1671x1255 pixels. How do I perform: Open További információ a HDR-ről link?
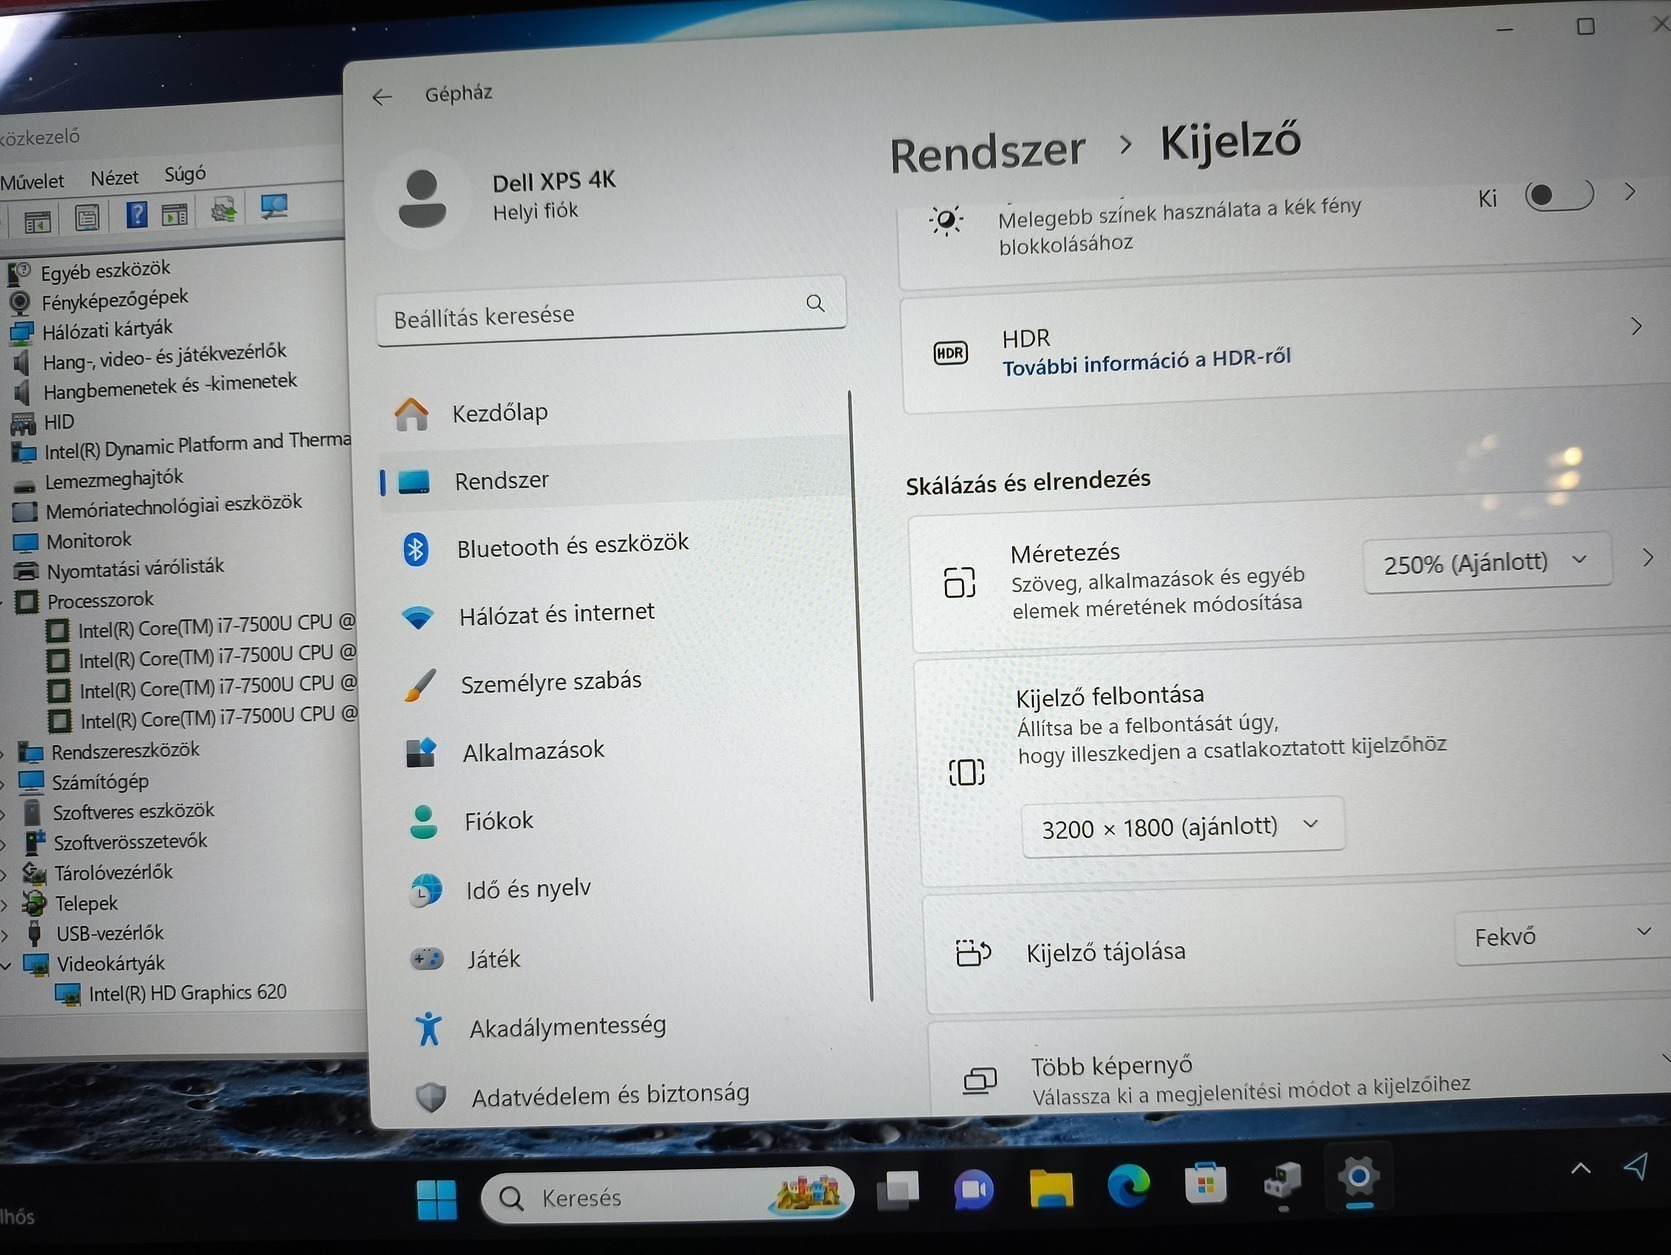1146,361
